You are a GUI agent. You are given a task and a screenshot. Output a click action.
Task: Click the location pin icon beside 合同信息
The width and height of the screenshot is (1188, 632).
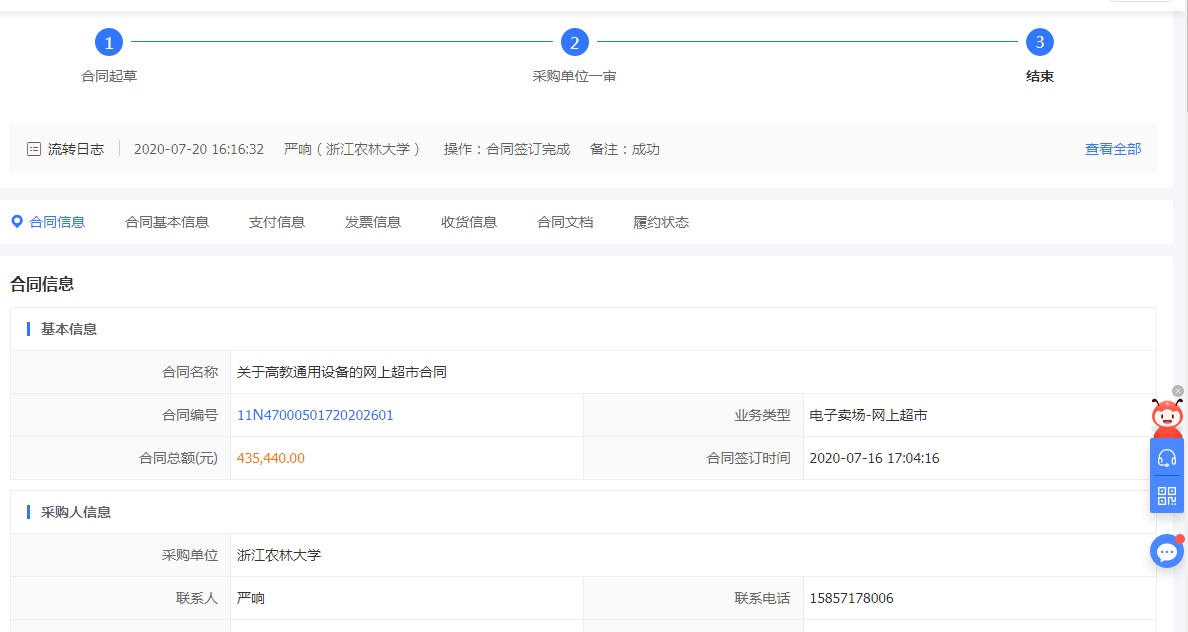click(17, 221)
